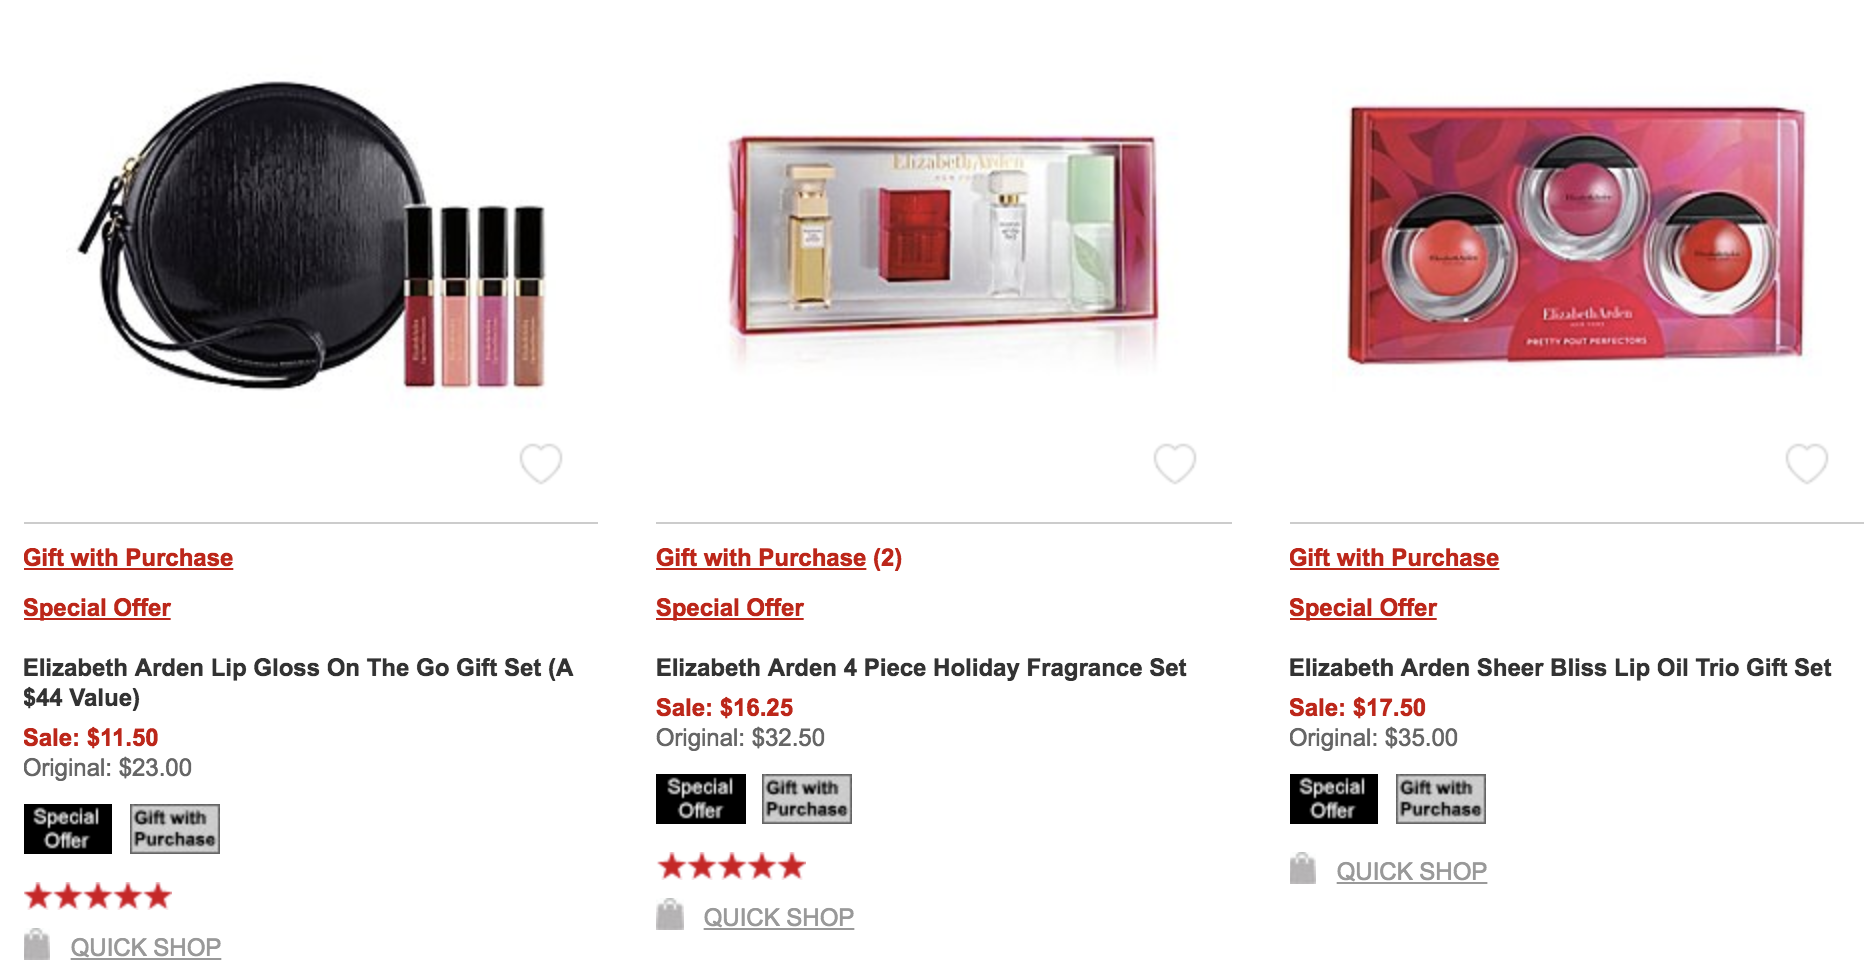
Task: Click shopping bag icon under Fragrance Set
Action: [x=670, y=915]
